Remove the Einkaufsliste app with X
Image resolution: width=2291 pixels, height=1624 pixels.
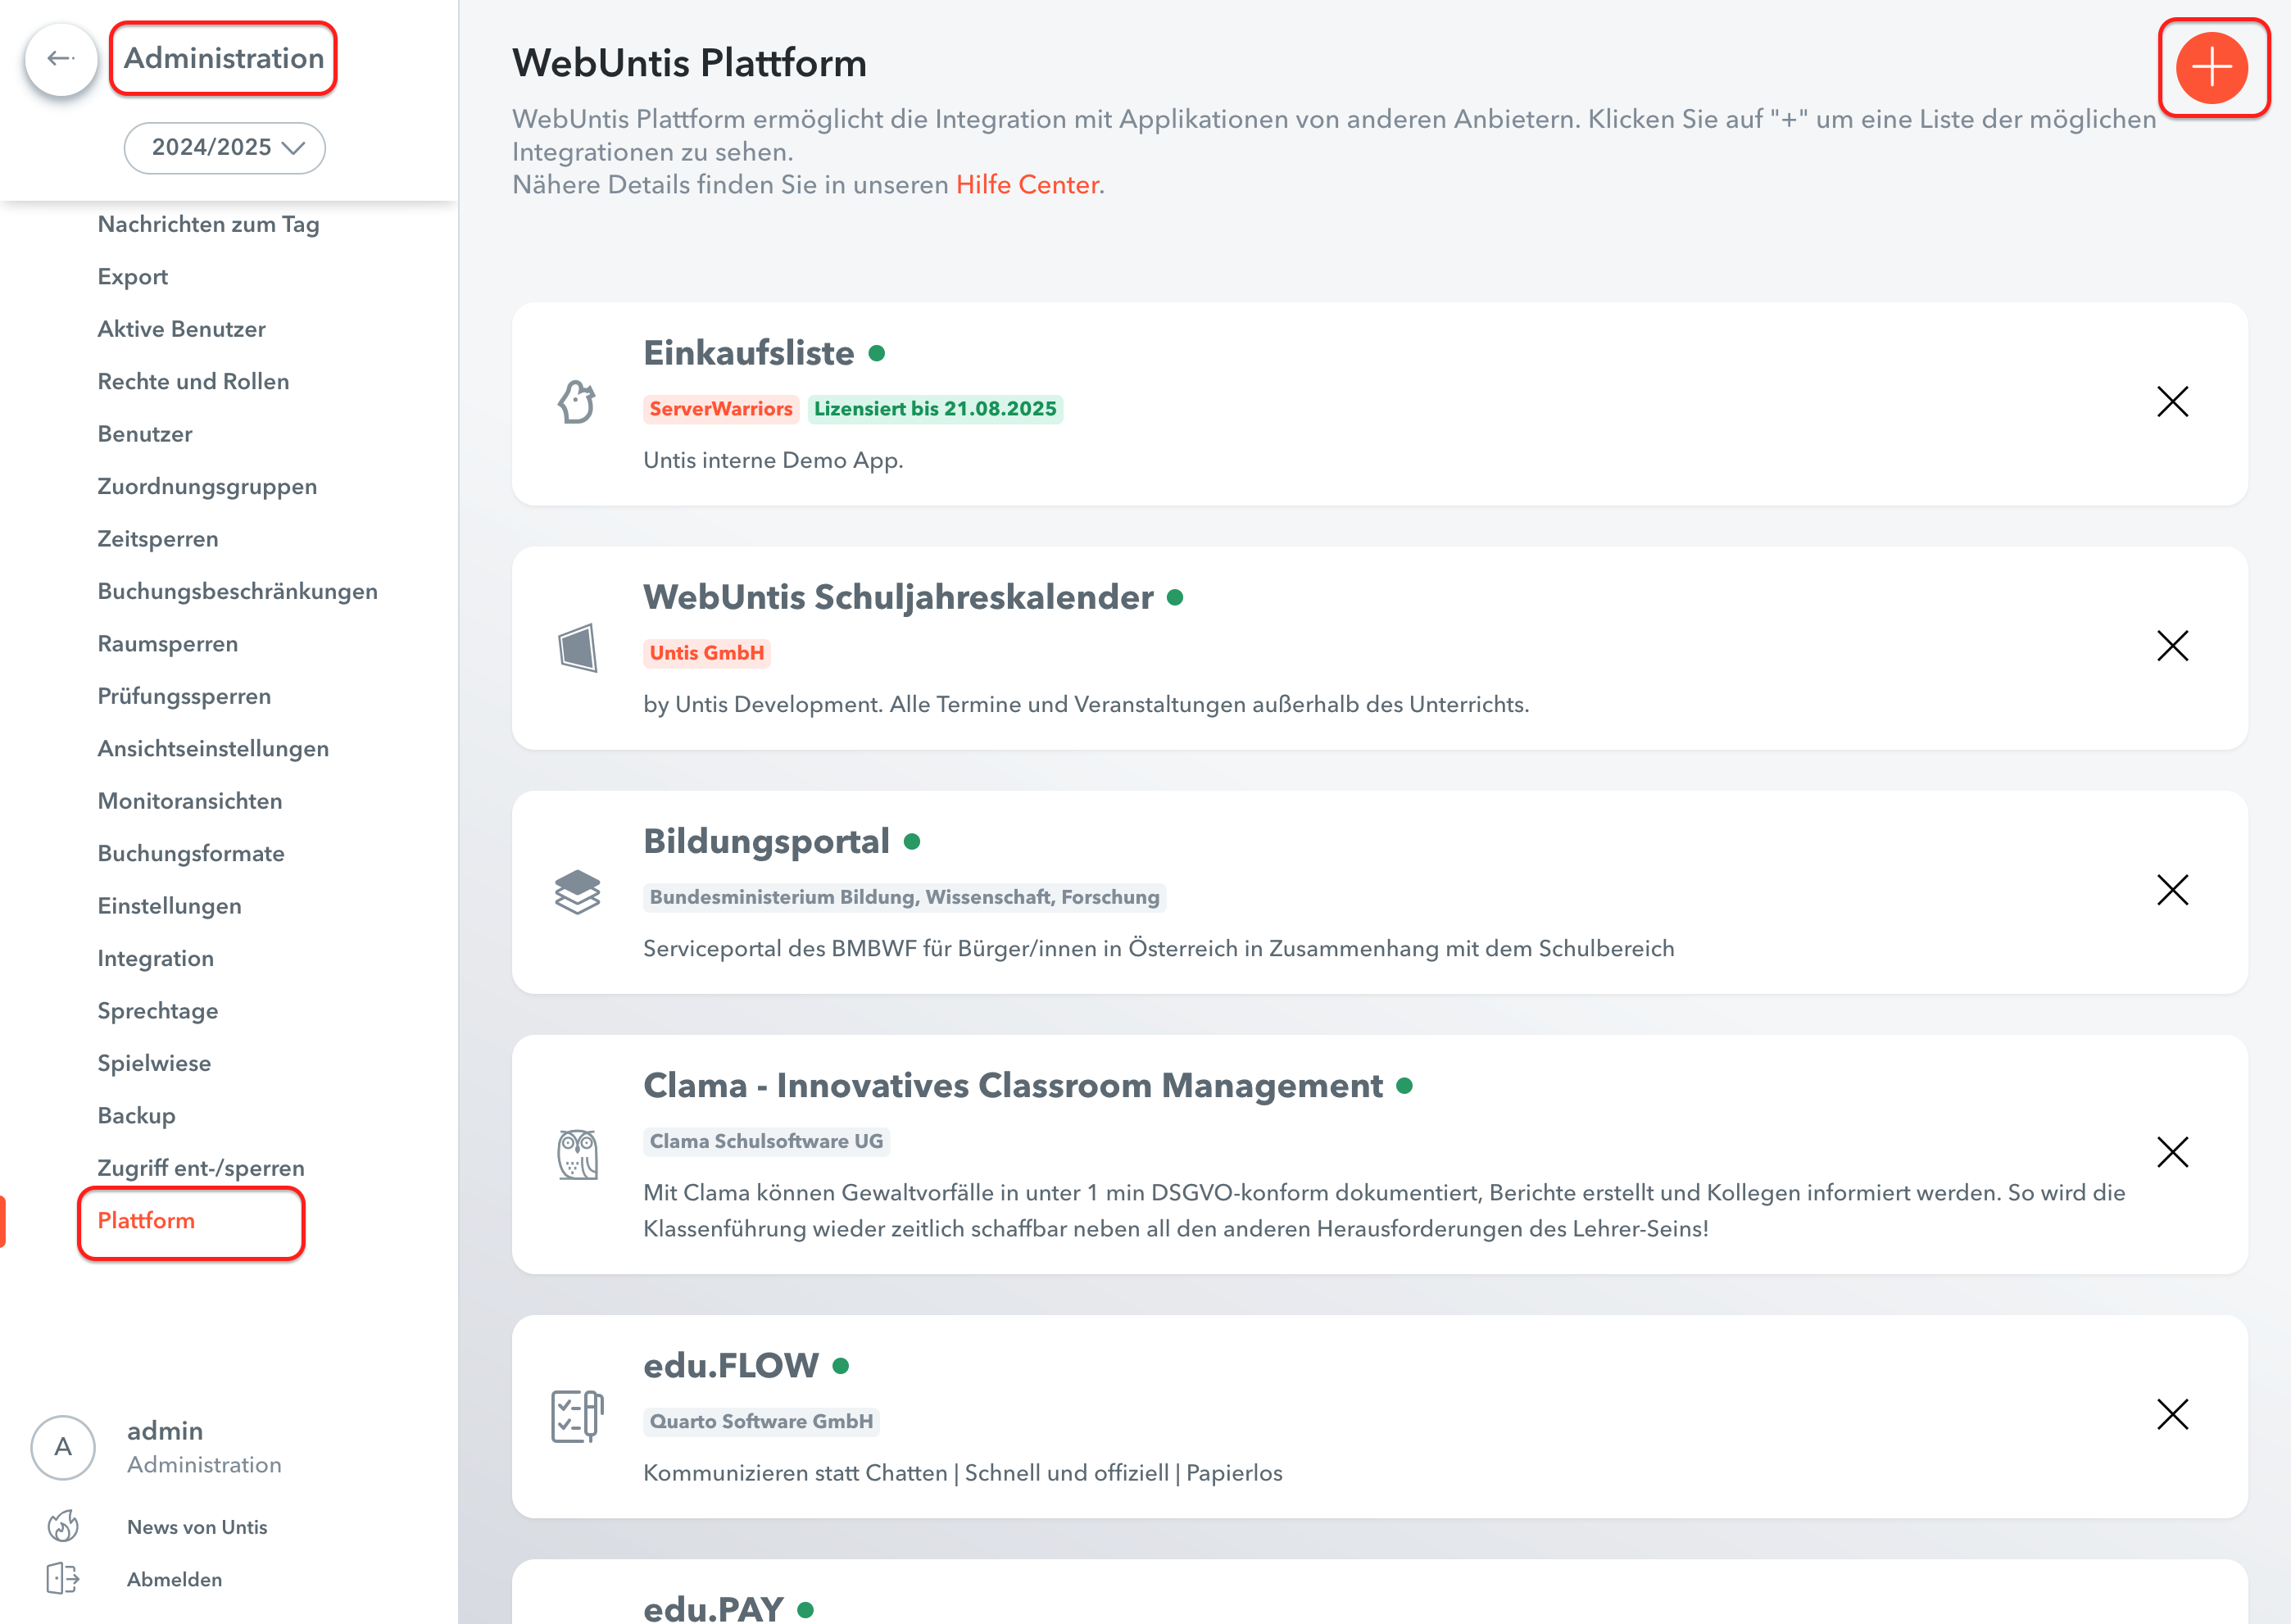click(2172, 402)
